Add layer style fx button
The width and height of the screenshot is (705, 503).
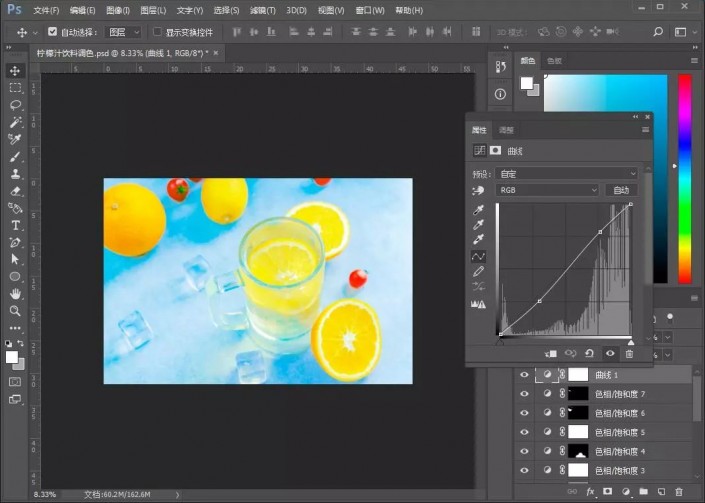point(590,492)
